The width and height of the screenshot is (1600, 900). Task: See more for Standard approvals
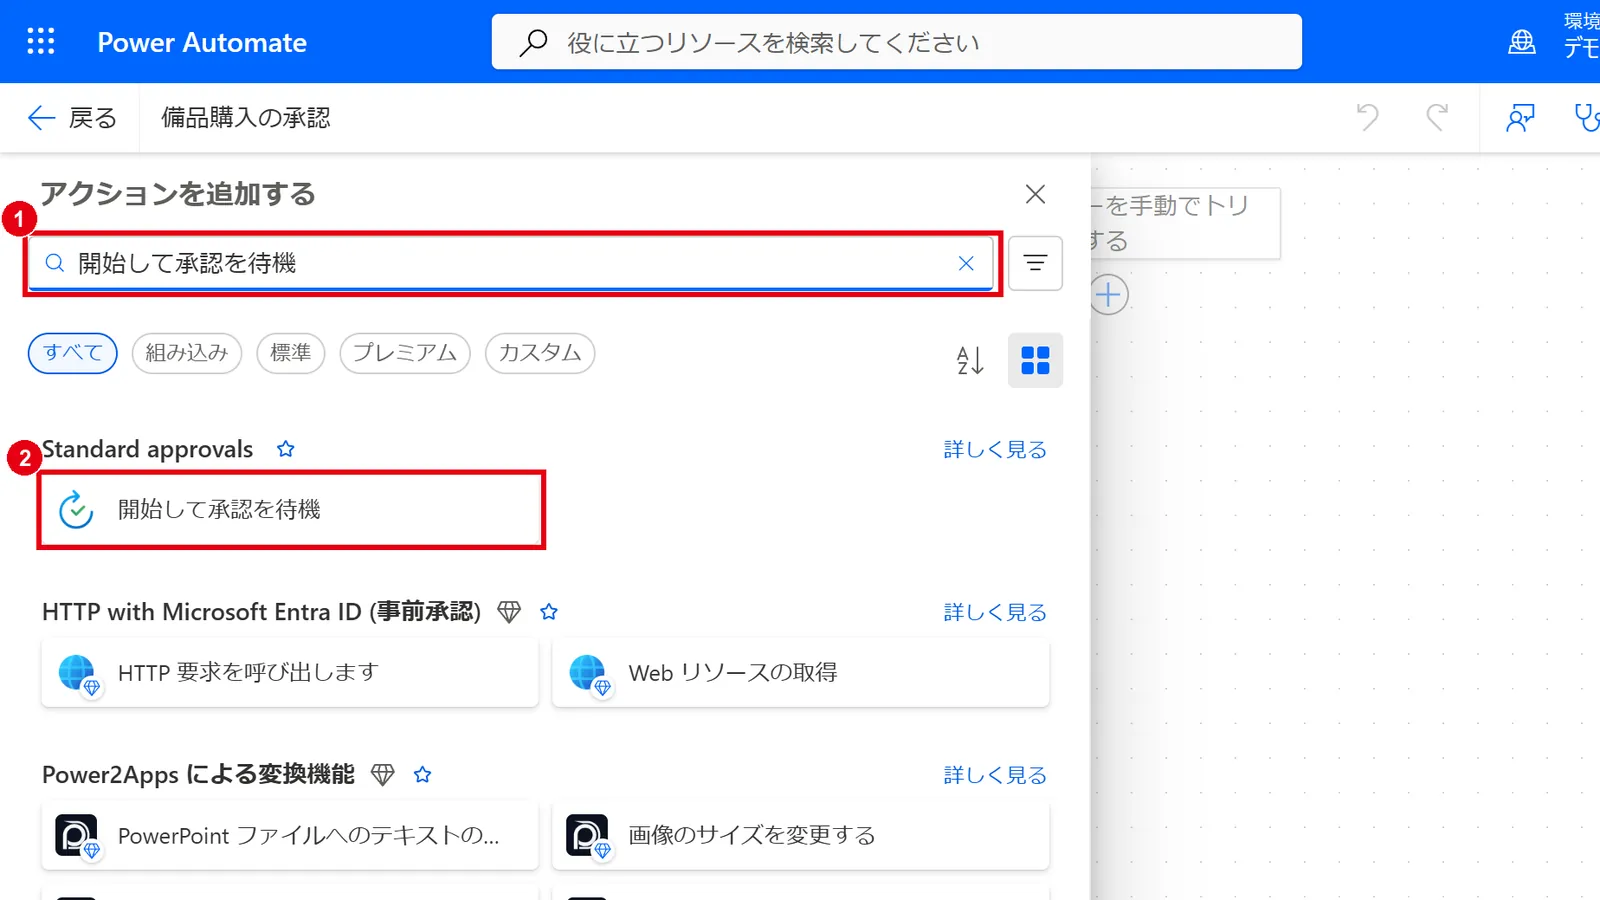pyautogui.click(x=995, y=450)
